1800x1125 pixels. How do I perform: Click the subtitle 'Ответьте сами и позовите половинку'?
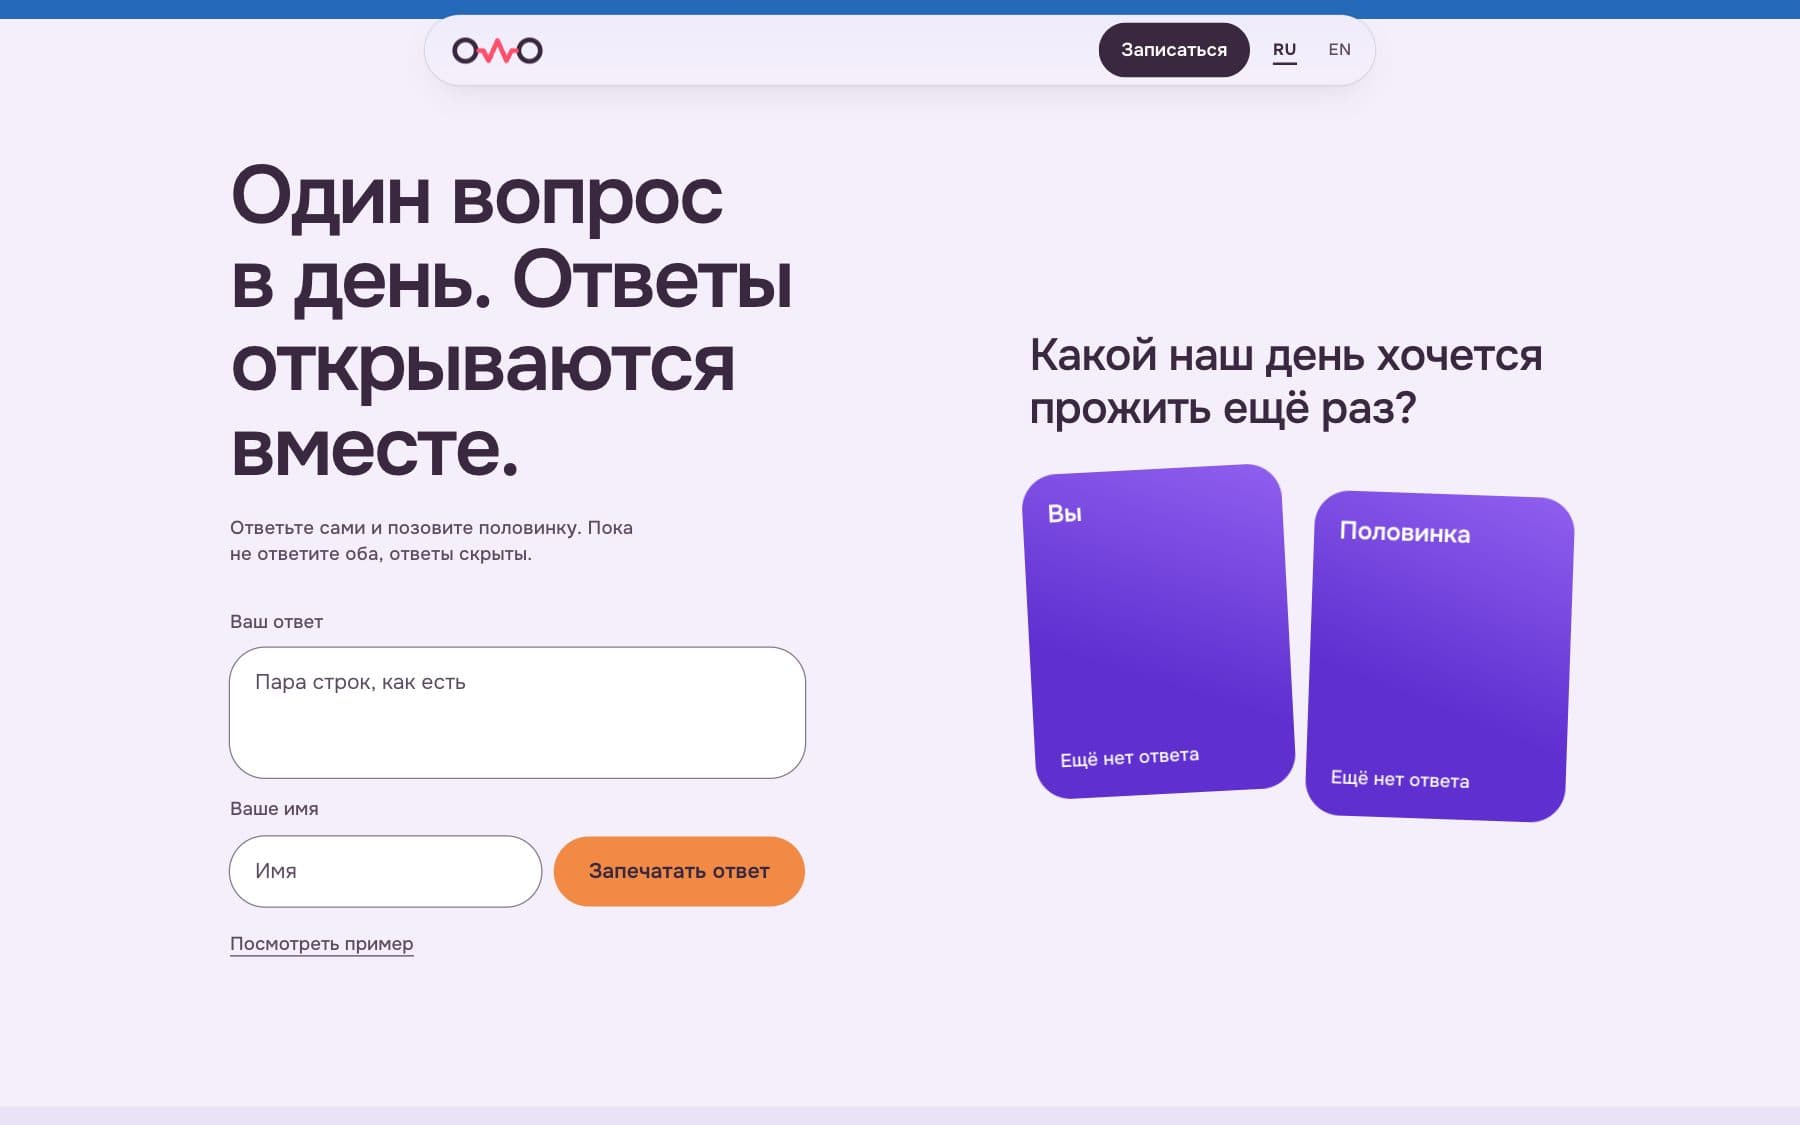(405, 528)
